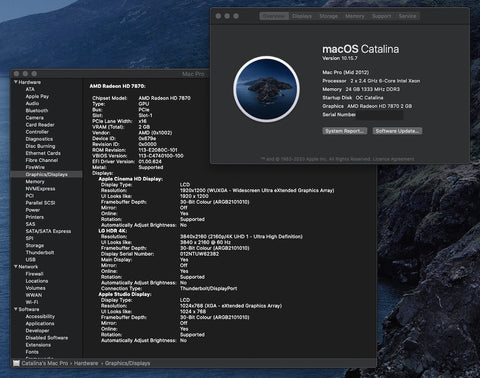Open the Licence Agreement link
This screenshot has width=480, height=378.
(x=393, y=159)
